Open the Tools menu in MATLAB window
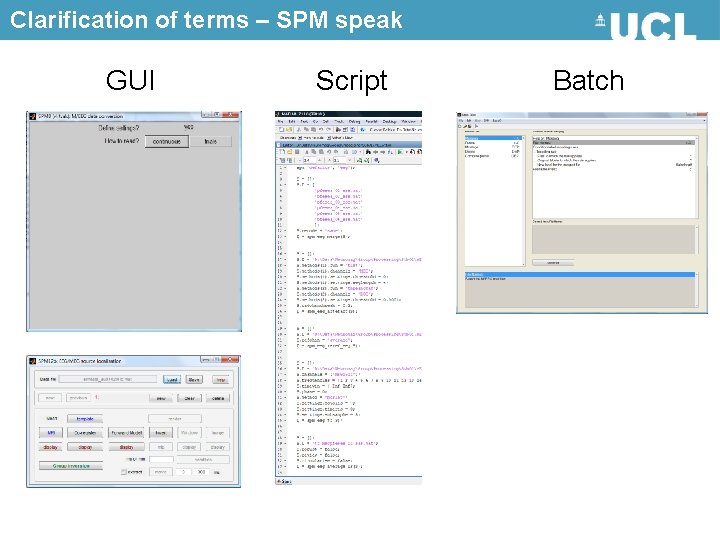The image size is (720, 540). [x=339, y=122]
